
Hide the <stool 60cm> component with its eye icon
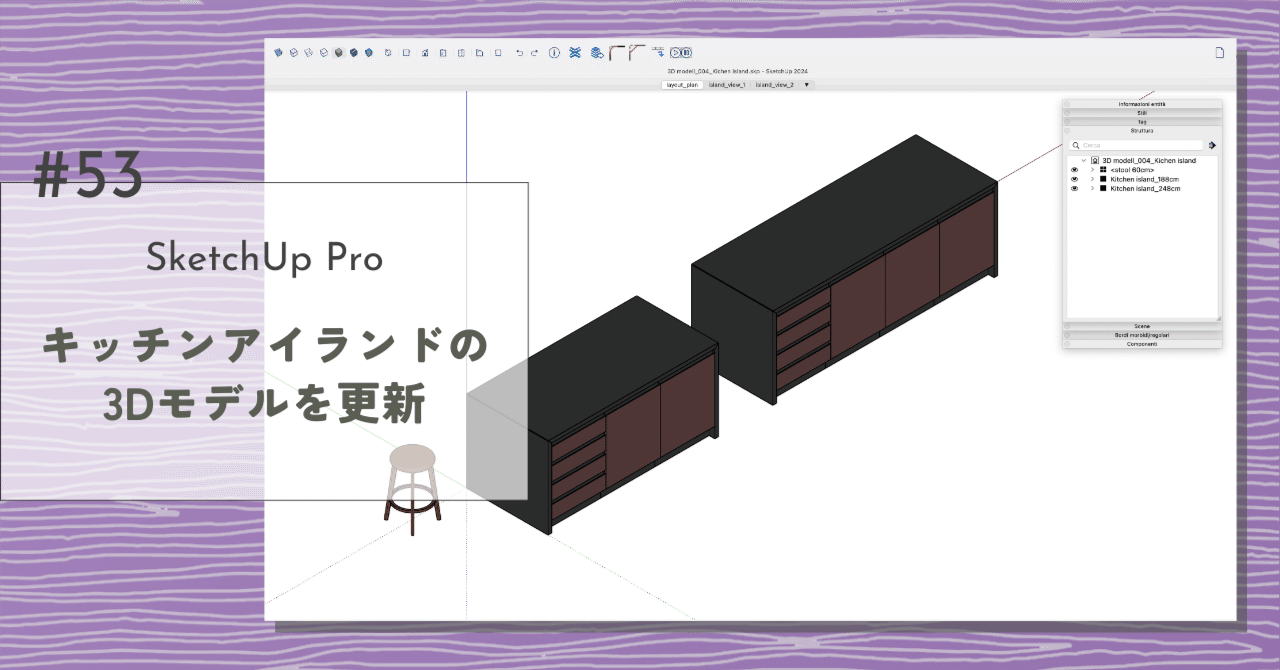1074,169
